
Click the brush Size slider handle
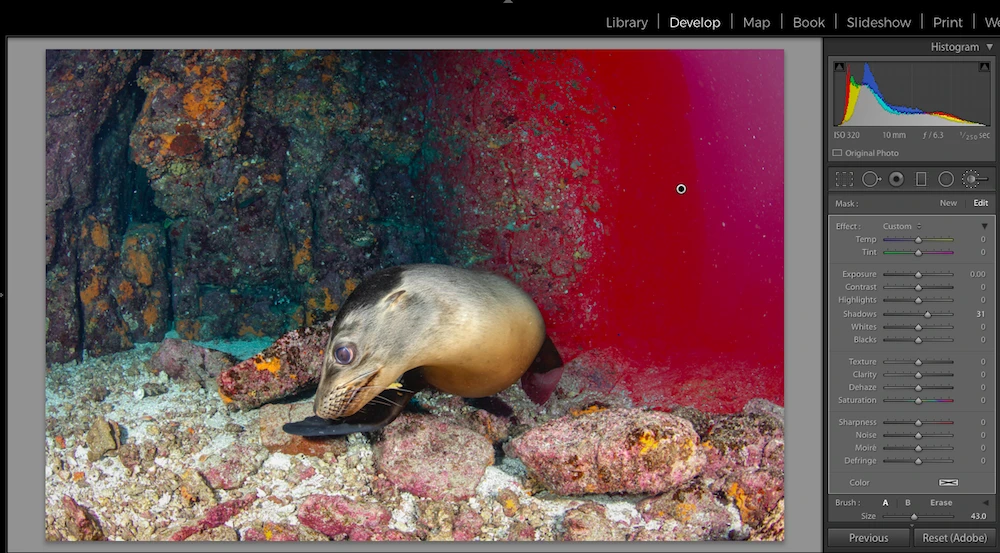point(914,517)
